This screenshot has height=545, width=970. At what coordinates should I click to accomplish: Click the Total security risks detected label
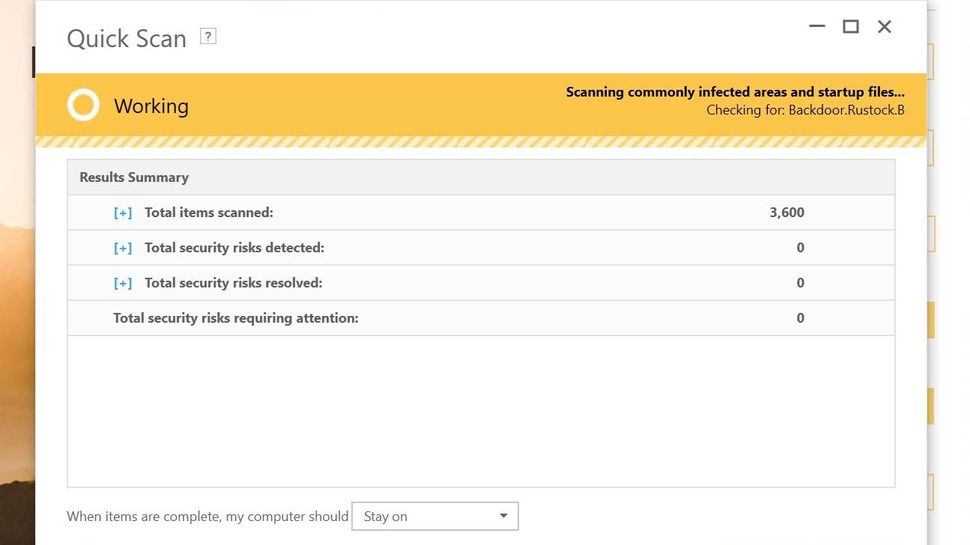(234, 248)
